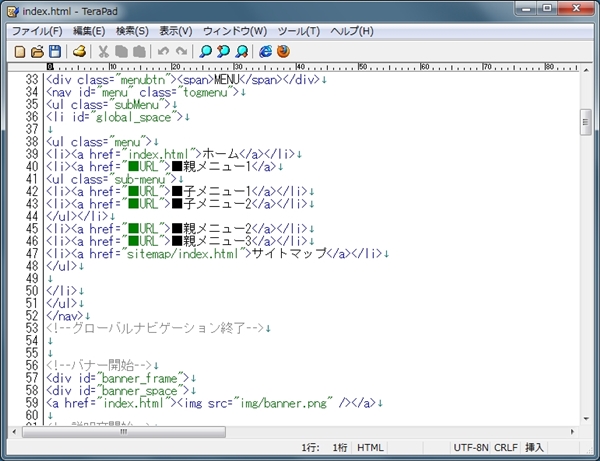
Task: Open the 表示(V) menu
Action: pyautogui.click(x=176, y=31)
